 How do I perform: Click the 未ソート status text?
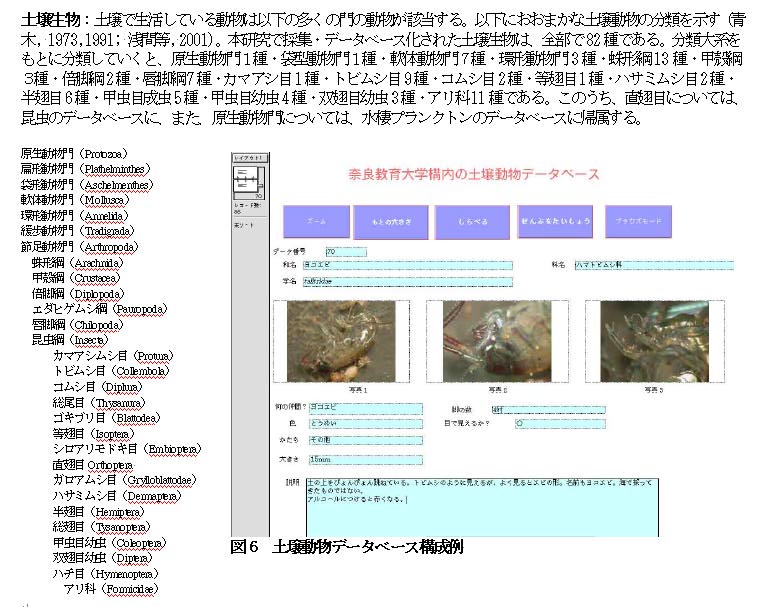pos(244,225)
